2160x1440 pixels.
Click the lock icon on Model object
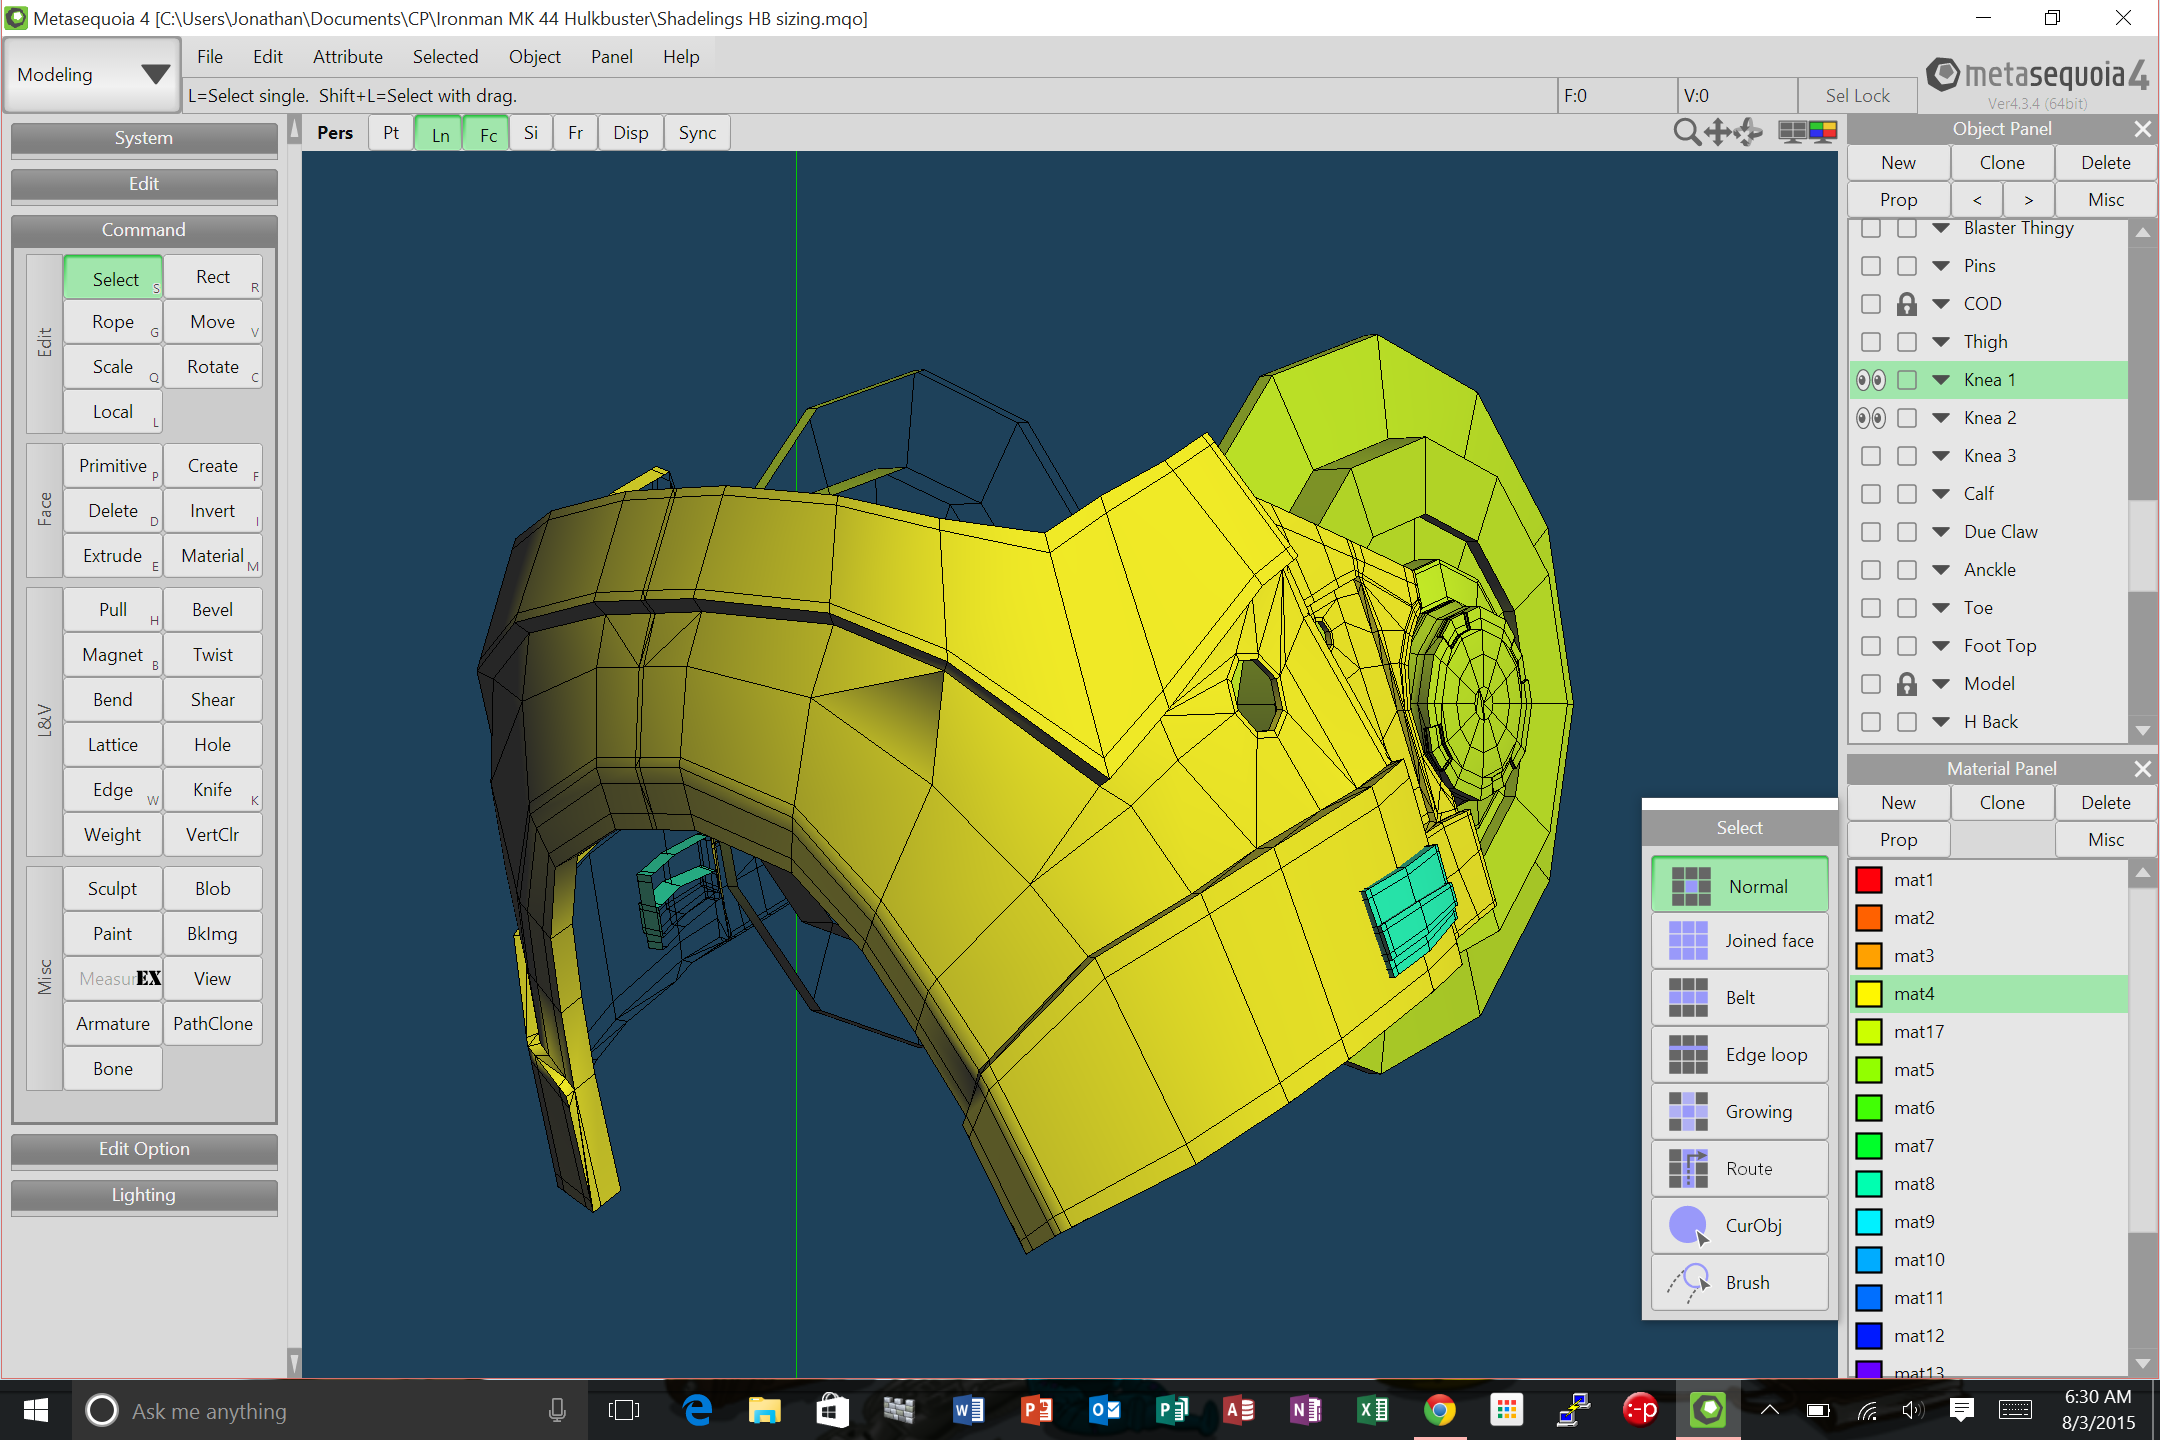(1907, 684)
